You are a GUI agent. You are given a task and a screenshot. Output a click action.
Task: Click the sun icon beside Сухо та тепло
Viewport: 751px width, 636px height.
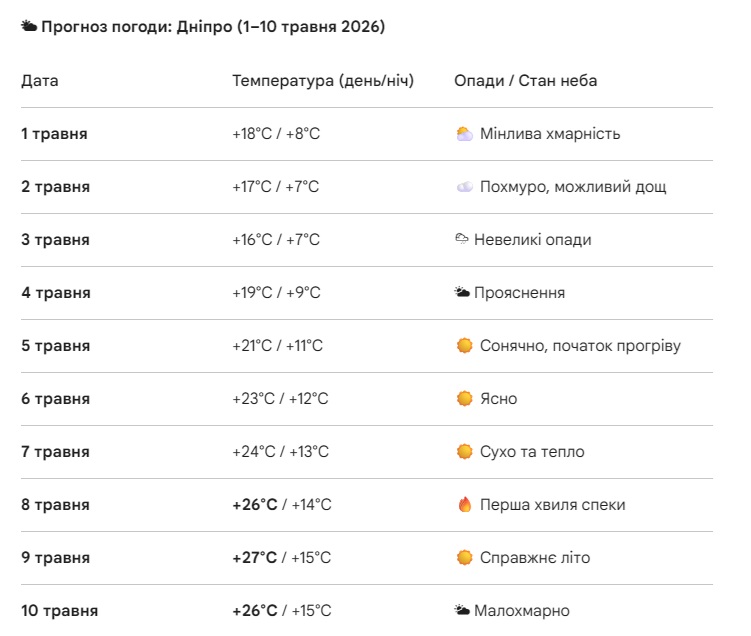464,452
